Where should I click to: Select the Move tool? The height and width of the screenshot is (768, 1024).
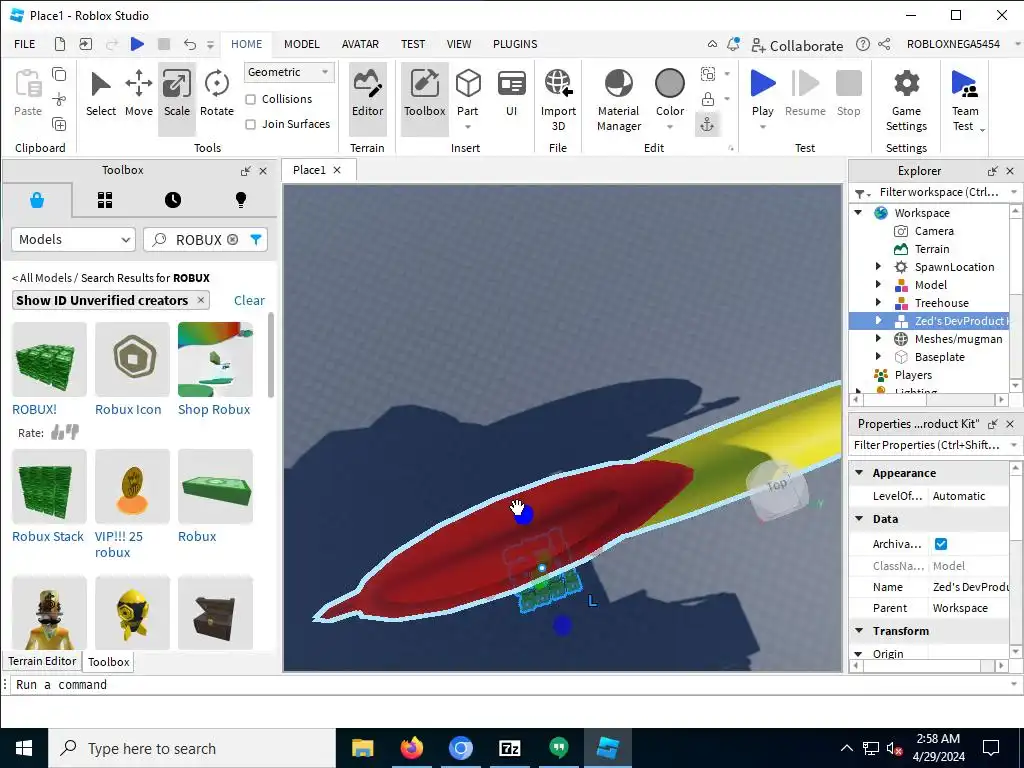[x=138, y=93]
